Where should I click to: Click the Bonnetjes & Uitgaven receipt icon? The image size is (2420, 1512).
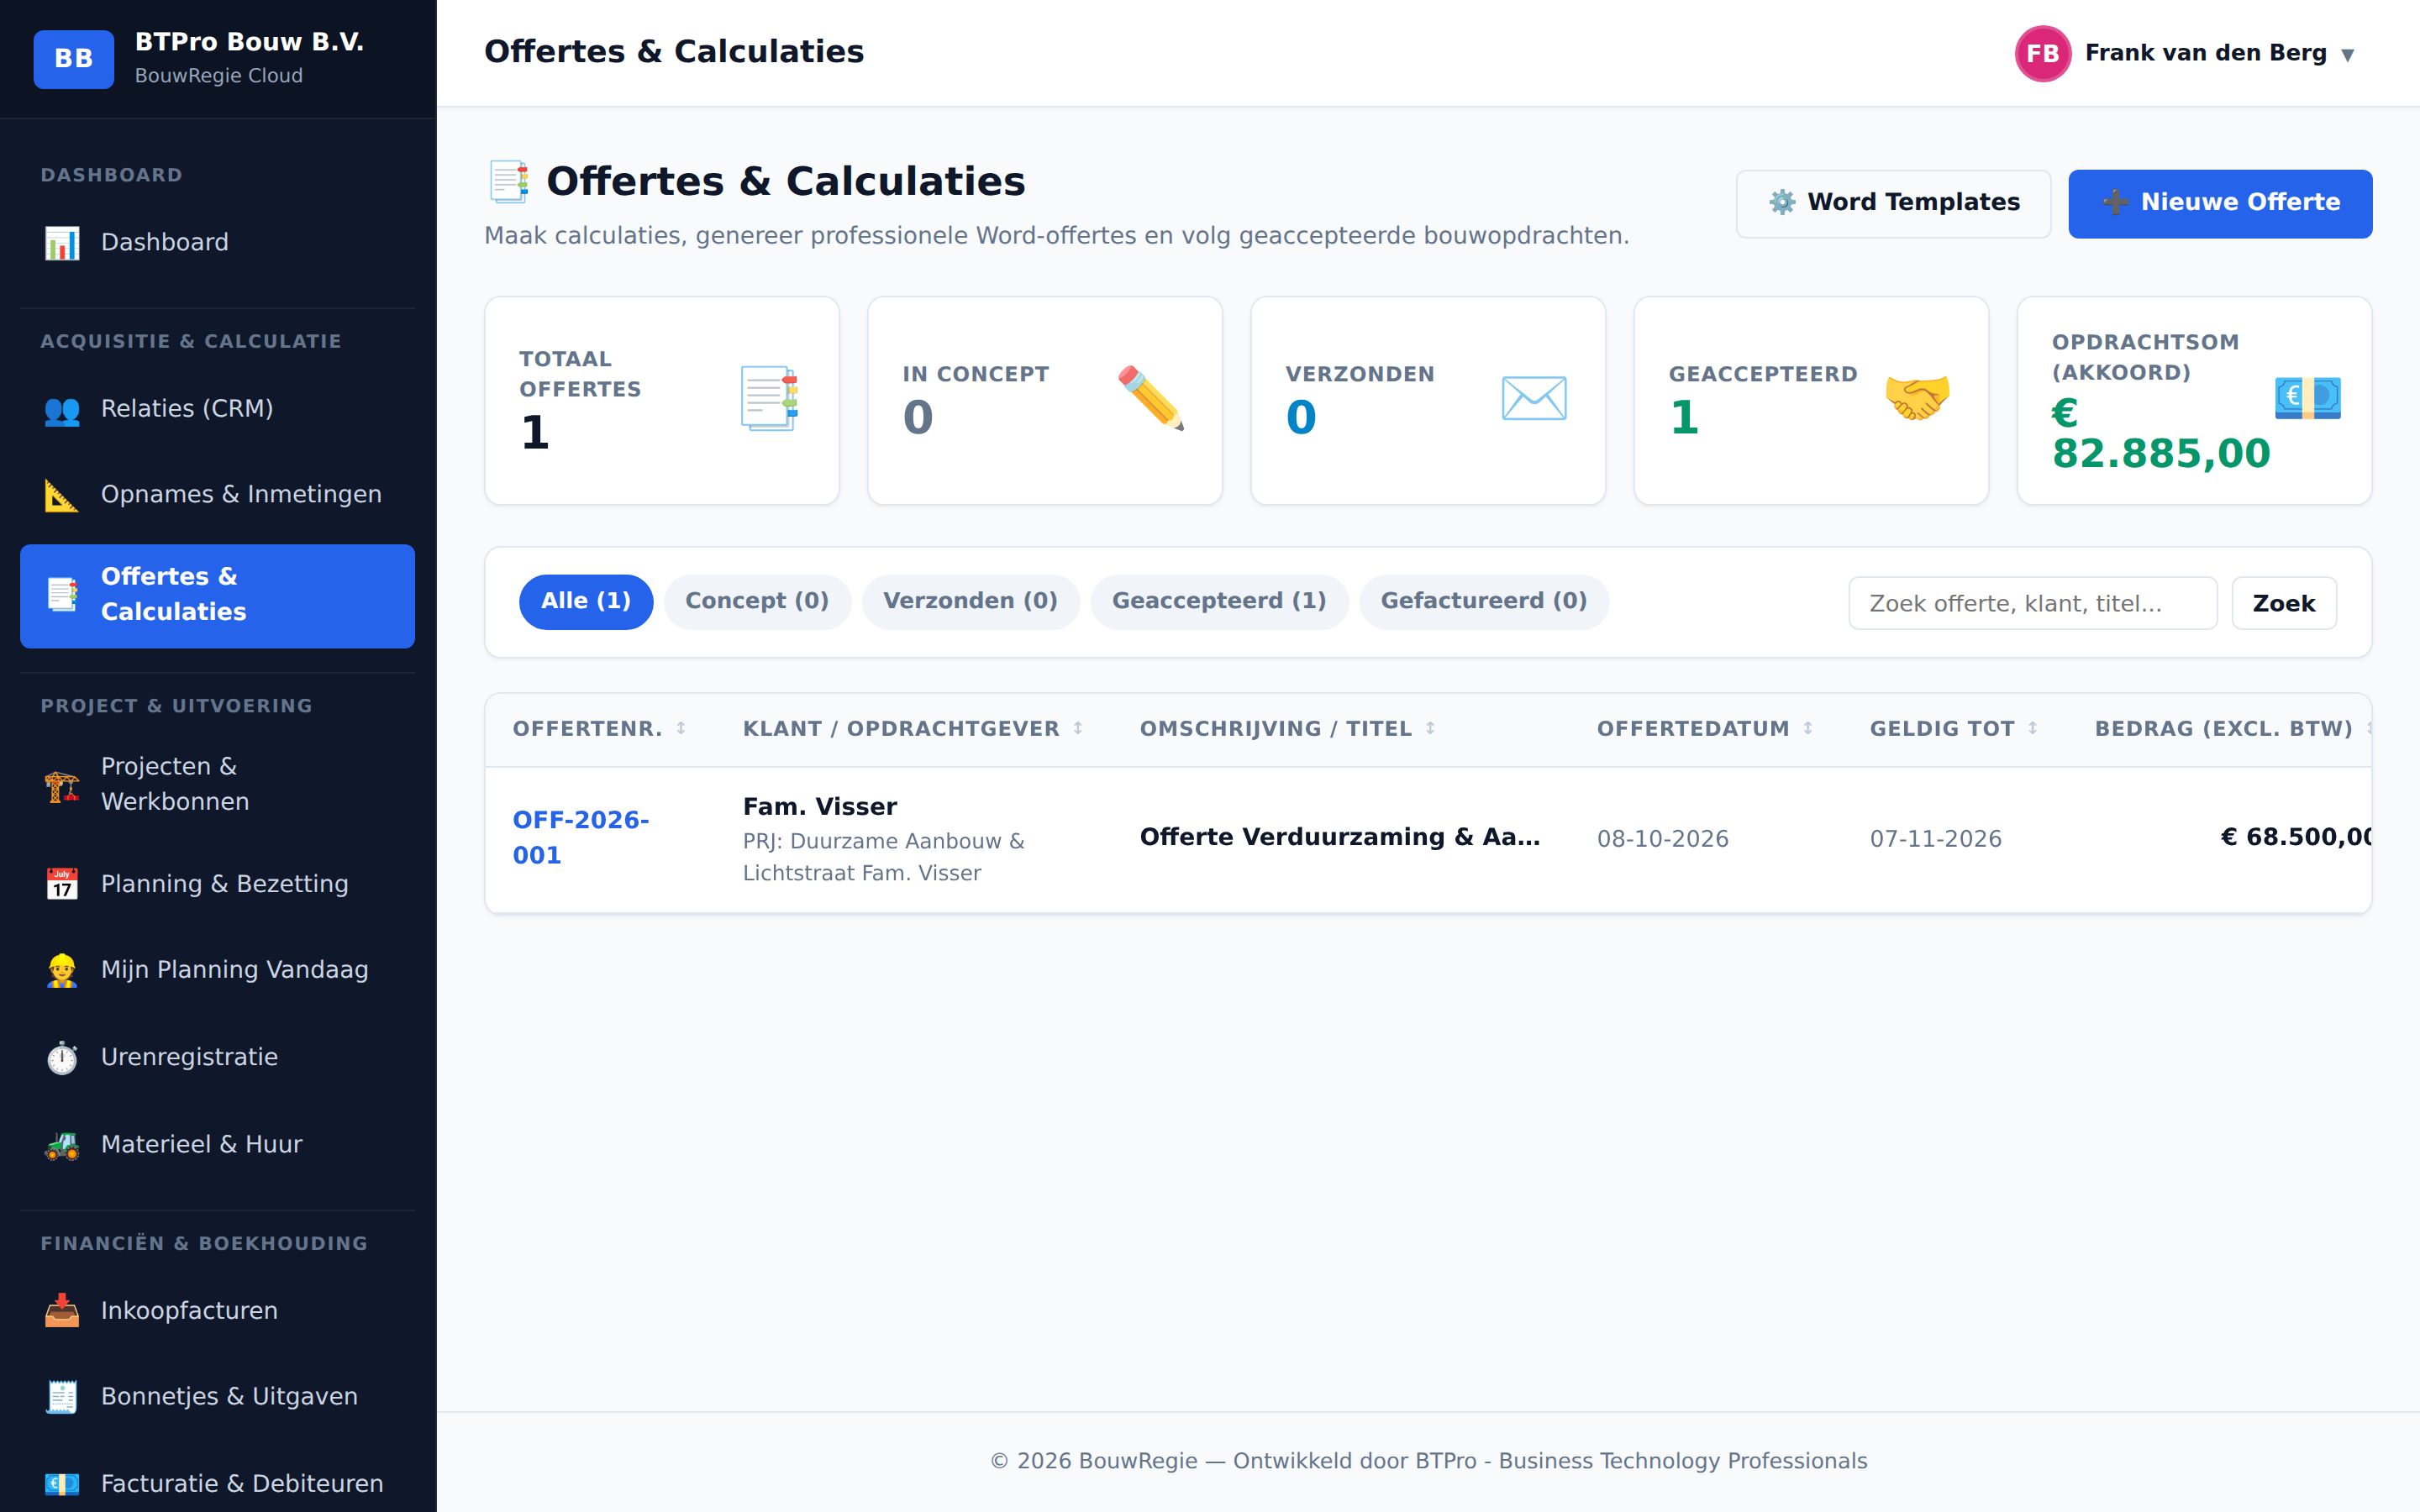coord(62,1396)
